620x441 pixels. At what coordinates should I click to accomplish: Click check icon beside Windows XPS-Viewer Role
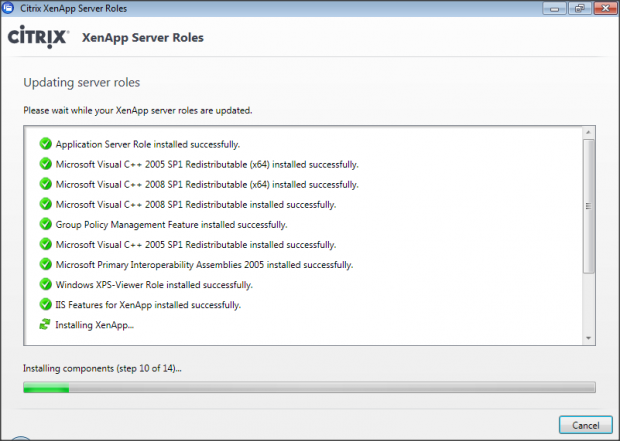point(45,284)
